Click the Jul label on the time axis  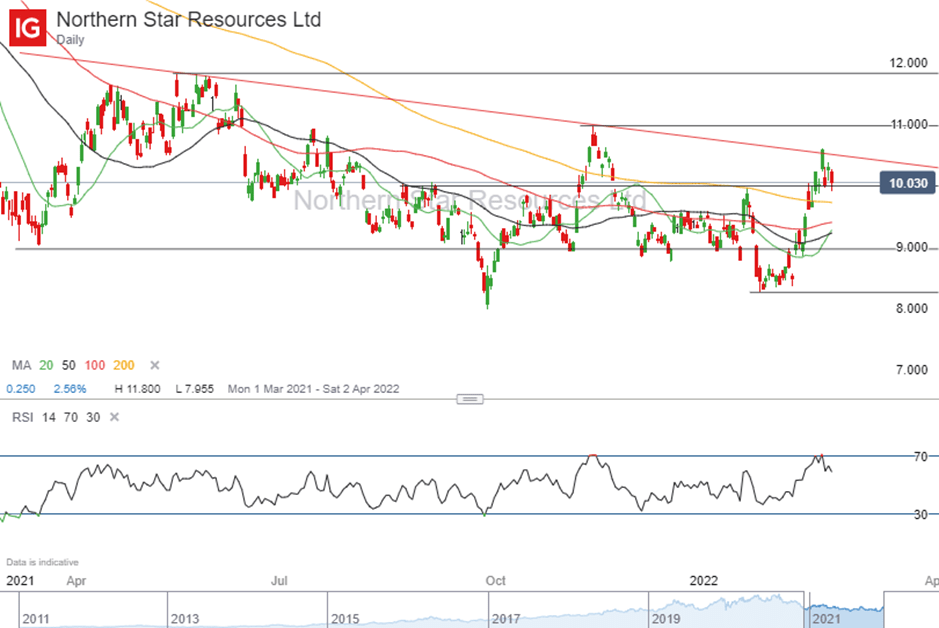[279, 581]
